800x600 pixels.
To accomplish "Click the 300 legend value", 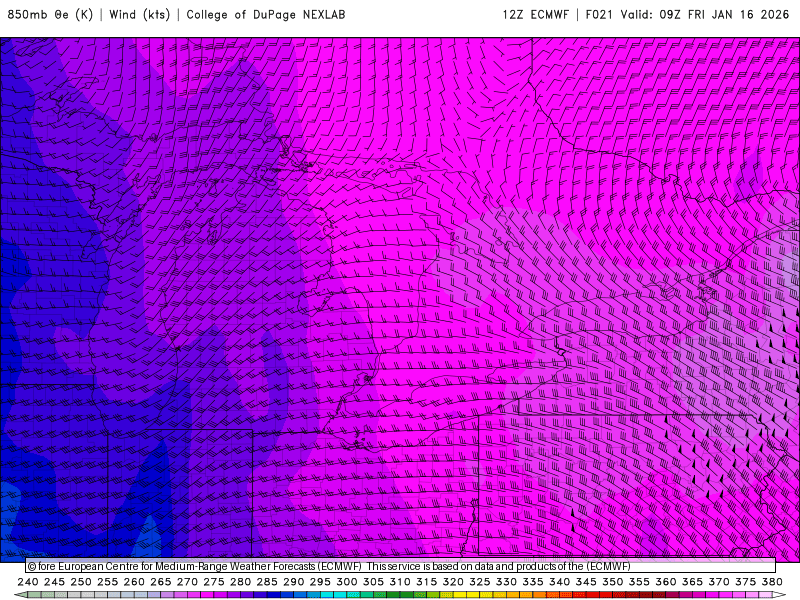I will [x=346, y=582].
